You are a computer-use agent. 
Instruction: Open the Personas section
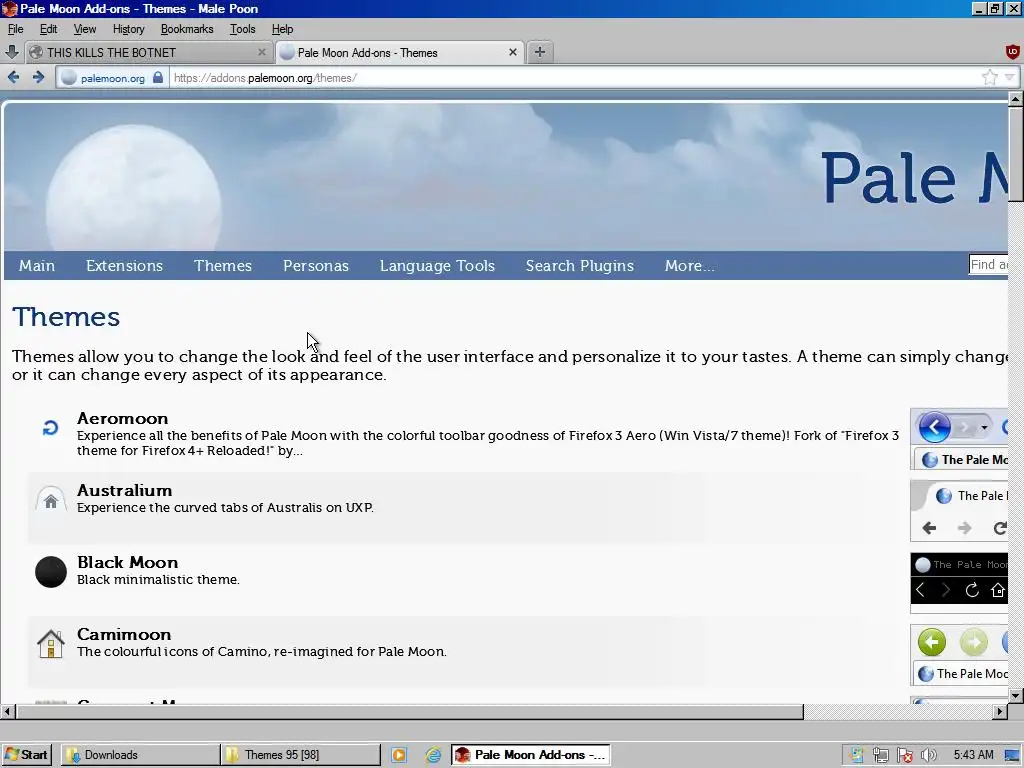pos(316,266)
